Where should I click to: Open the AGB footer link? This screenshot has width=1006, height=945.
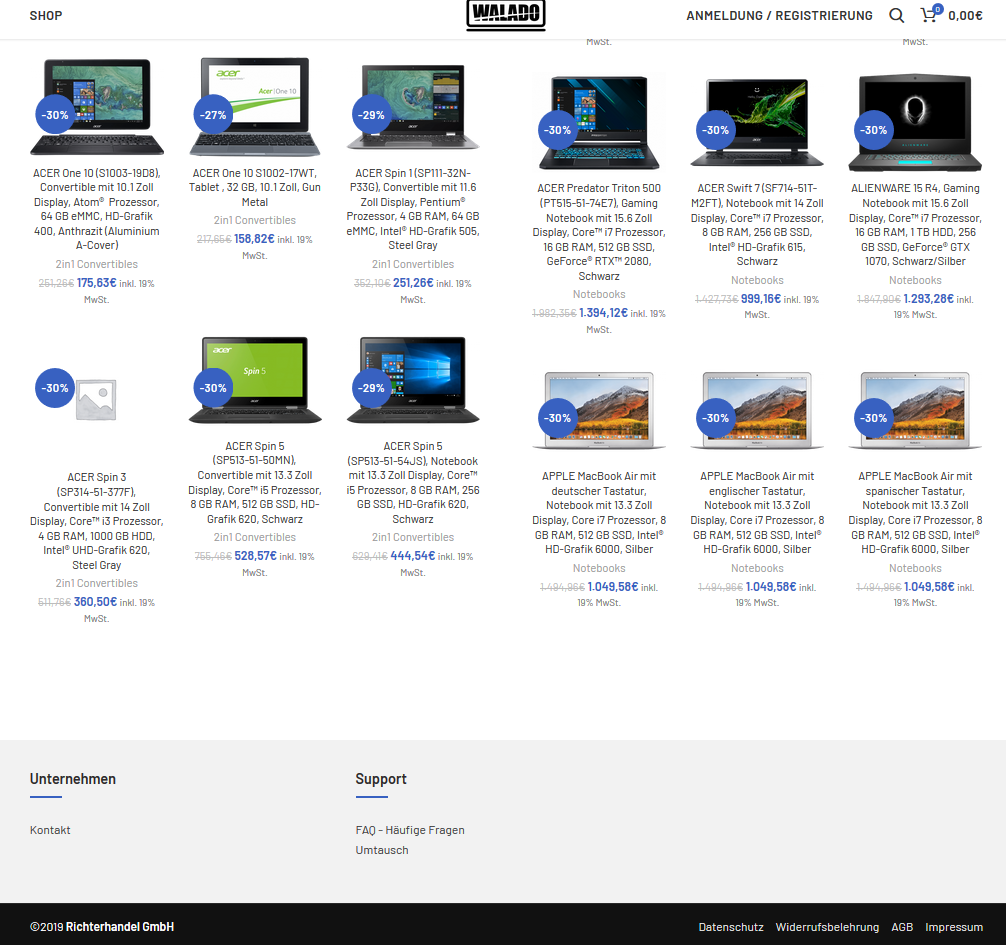(x=901, y=927)
